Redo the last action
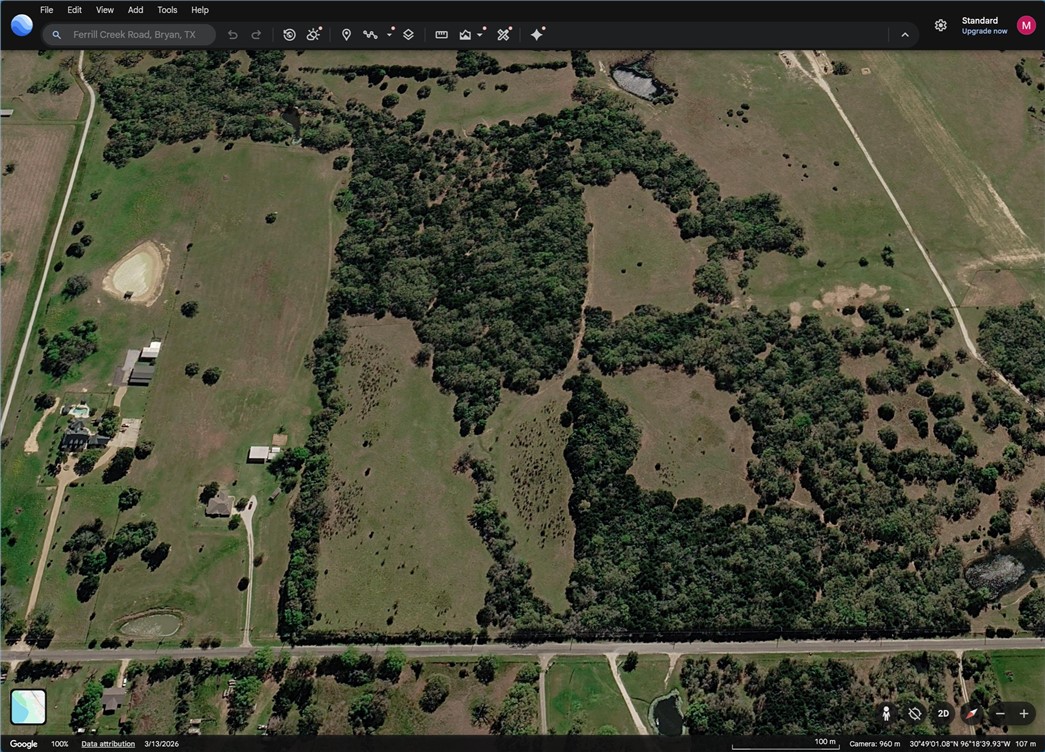Image resolution: width=1045 pixels, height=752 pixels. [256, 35]
